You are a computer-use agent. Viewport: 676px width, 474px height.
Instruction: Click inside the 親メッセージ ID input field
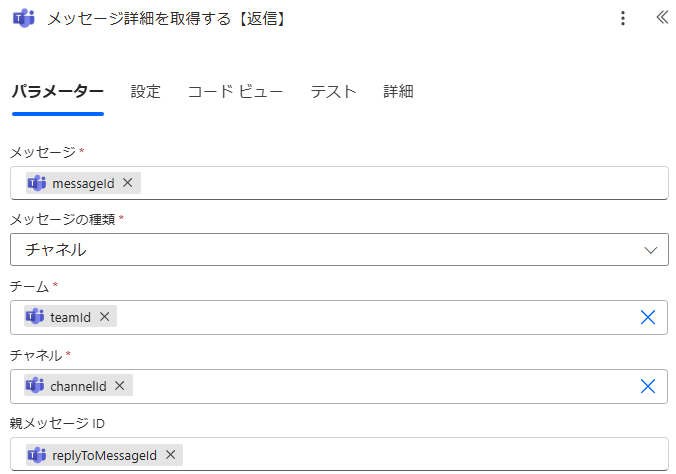[x=420, y=455]
